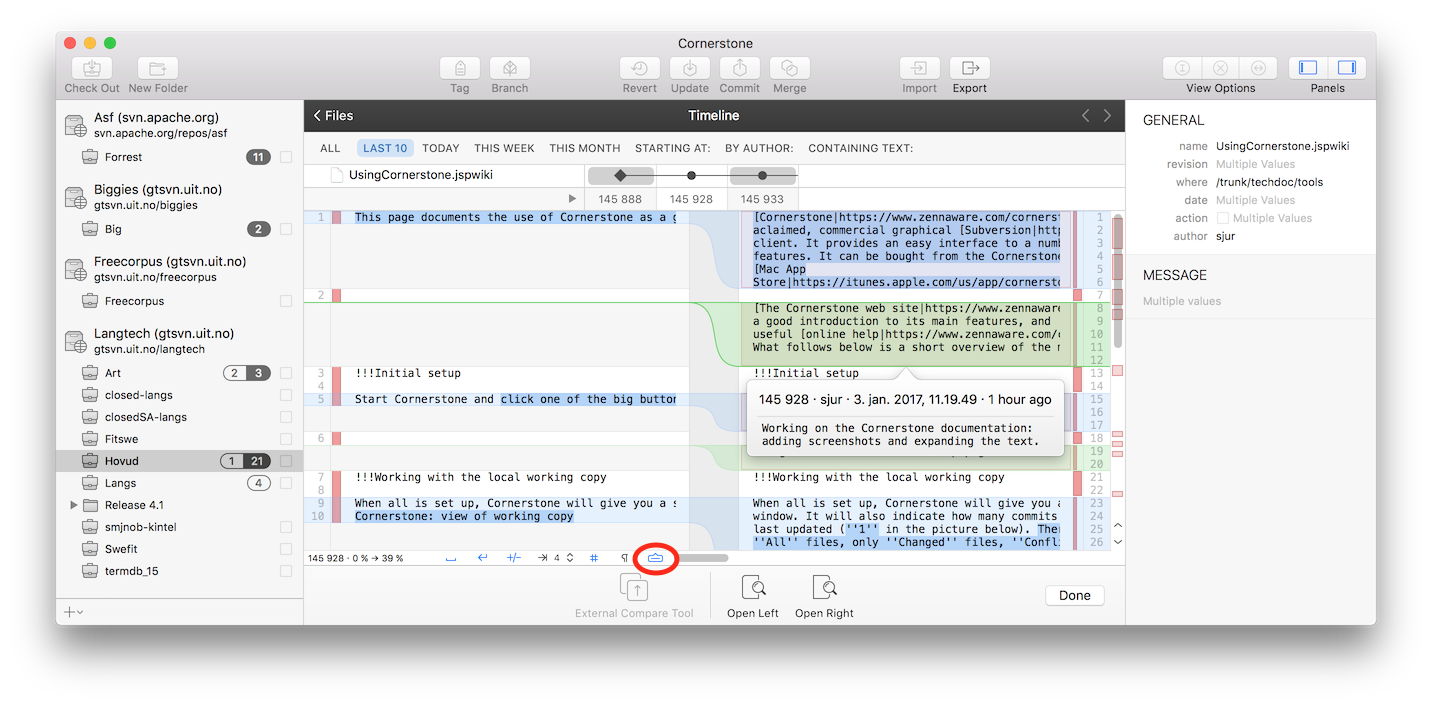The image size is (1432, 705).
Task: Select the UsingCornerstone.jspwiki file row
Action: [444, 175]
